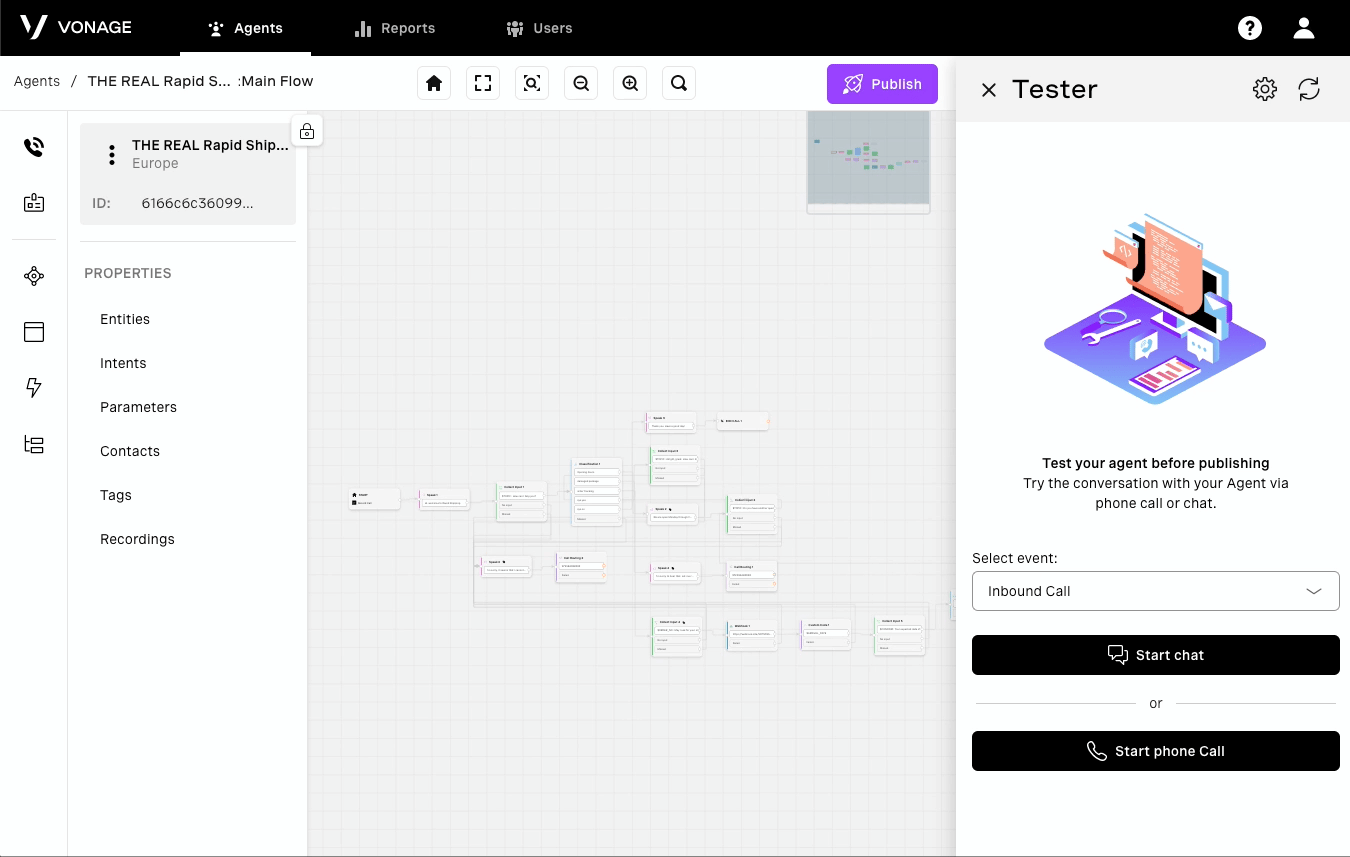The height and width of the screenshot is (857, 1350).
Task: Open the user account profile icon
Action: pyautogui.click(x=1304, y=28)
